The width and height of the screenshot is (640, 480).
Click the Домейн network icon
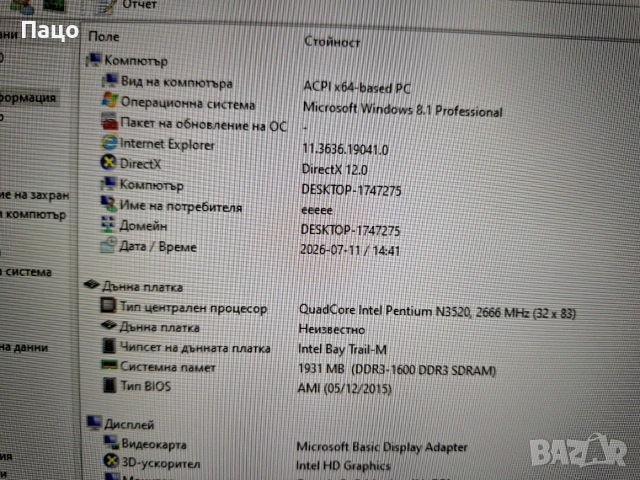pyautogui.click(x=108, y=224)
